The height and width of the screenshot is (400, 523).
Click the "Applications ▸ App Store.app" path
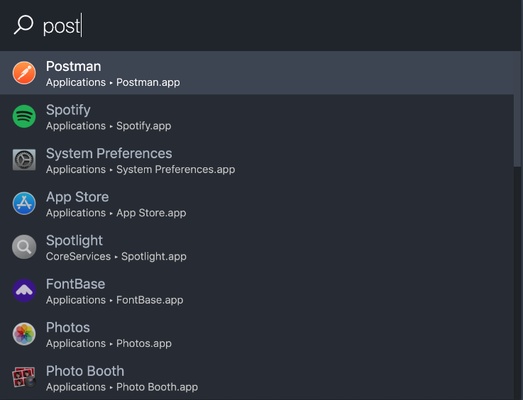(116, 213)
